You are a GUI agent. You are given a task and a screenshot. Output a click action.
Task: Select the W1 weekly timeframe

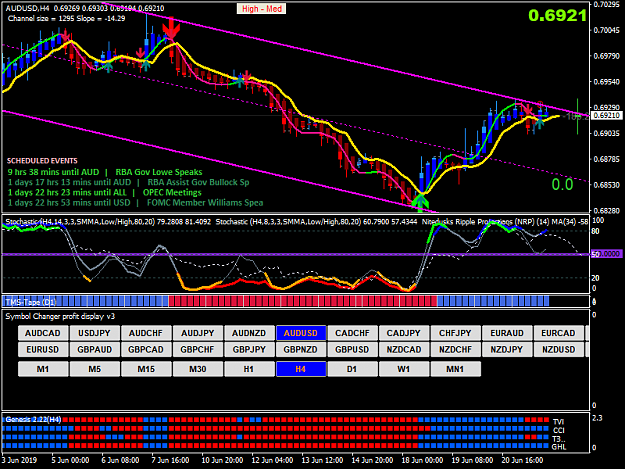coord(404,369)
